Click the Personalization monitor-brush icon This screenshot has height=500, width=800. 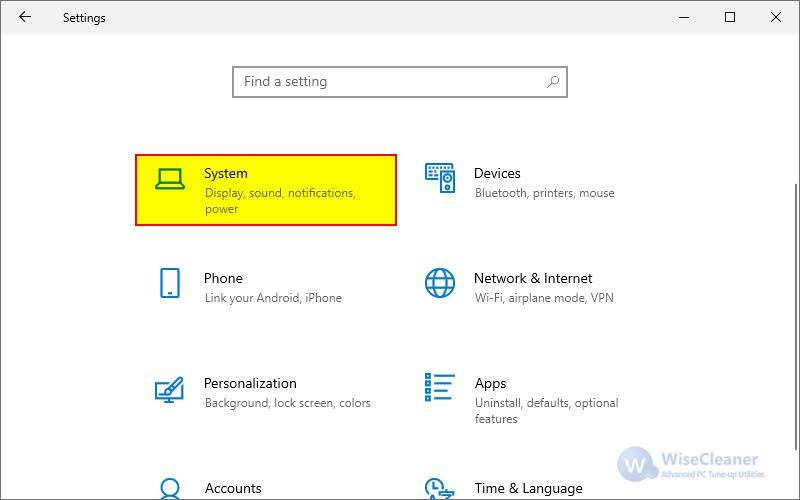coord(169,389)
